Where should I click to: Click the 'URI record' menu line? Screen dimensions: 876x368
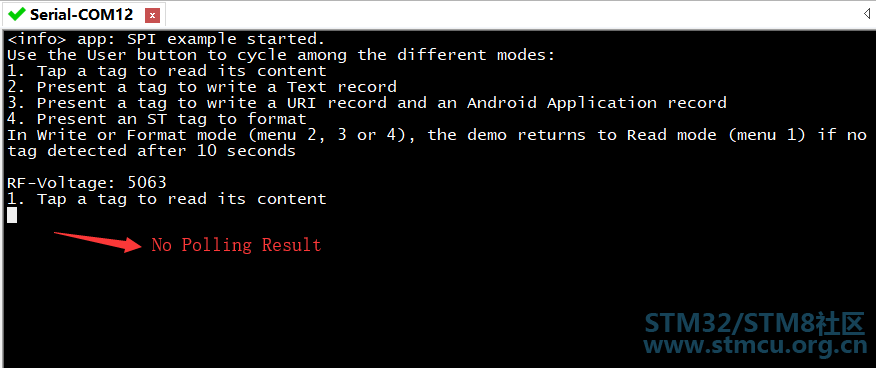click(366, 103)
